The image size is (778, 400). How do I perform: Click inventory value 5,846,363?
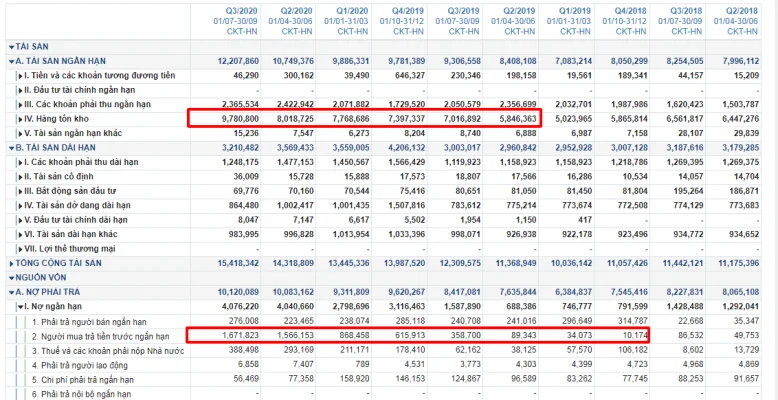[x=516, y=119]
